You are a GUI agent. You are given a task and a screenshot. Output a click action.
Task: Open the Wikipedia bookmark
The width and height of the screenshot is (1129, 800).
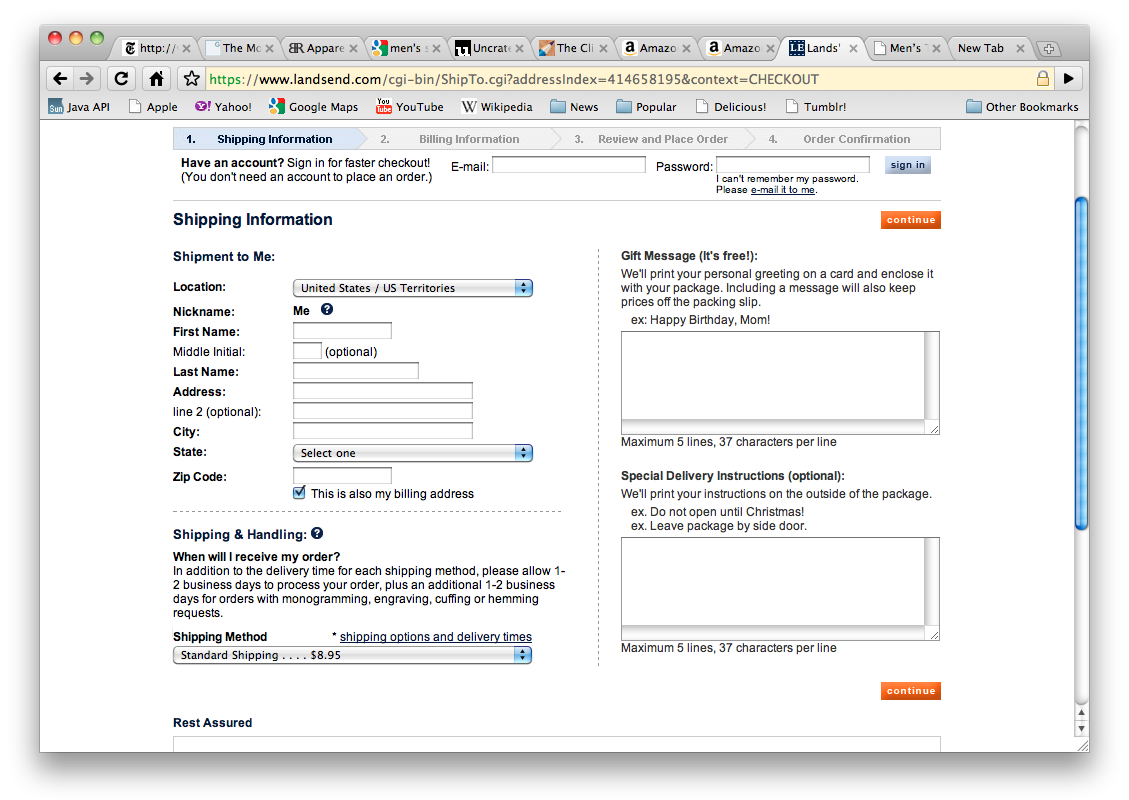point(497,107)
